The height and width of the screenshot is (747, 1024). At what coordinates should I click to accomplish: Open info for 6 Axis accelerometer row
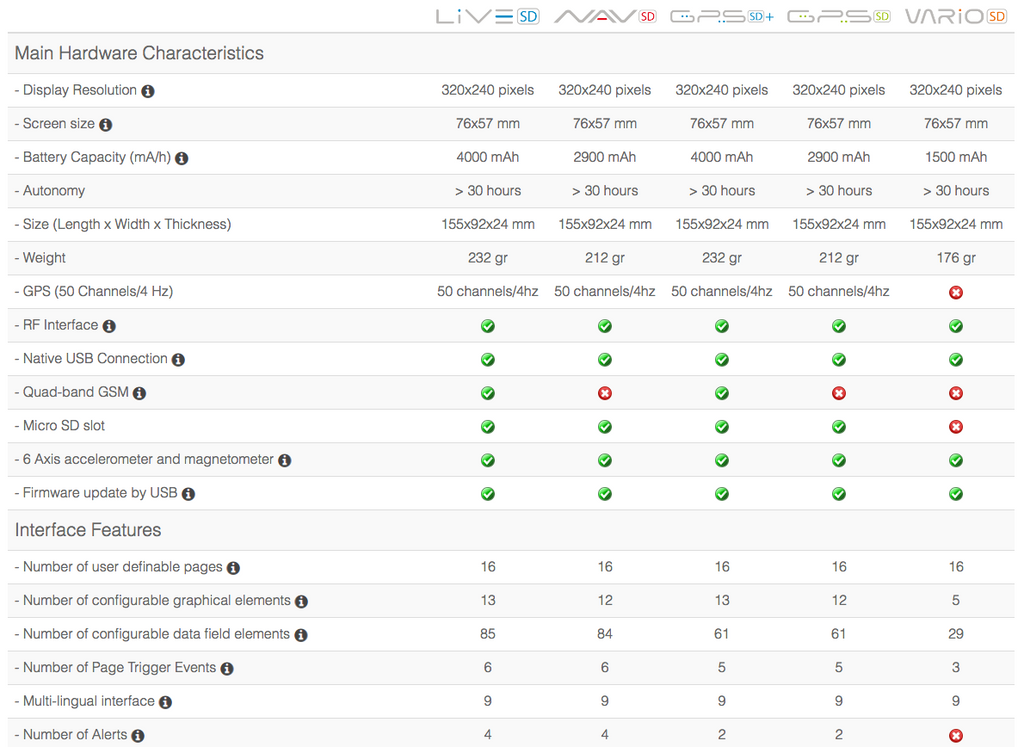pyautogui.click(x=284, y=460)
